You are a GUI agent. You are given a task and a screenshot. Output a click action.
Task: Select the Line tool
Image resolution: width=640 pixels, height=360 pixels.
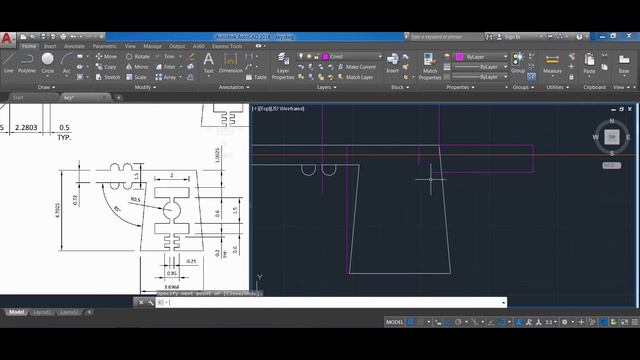[9, 63]
